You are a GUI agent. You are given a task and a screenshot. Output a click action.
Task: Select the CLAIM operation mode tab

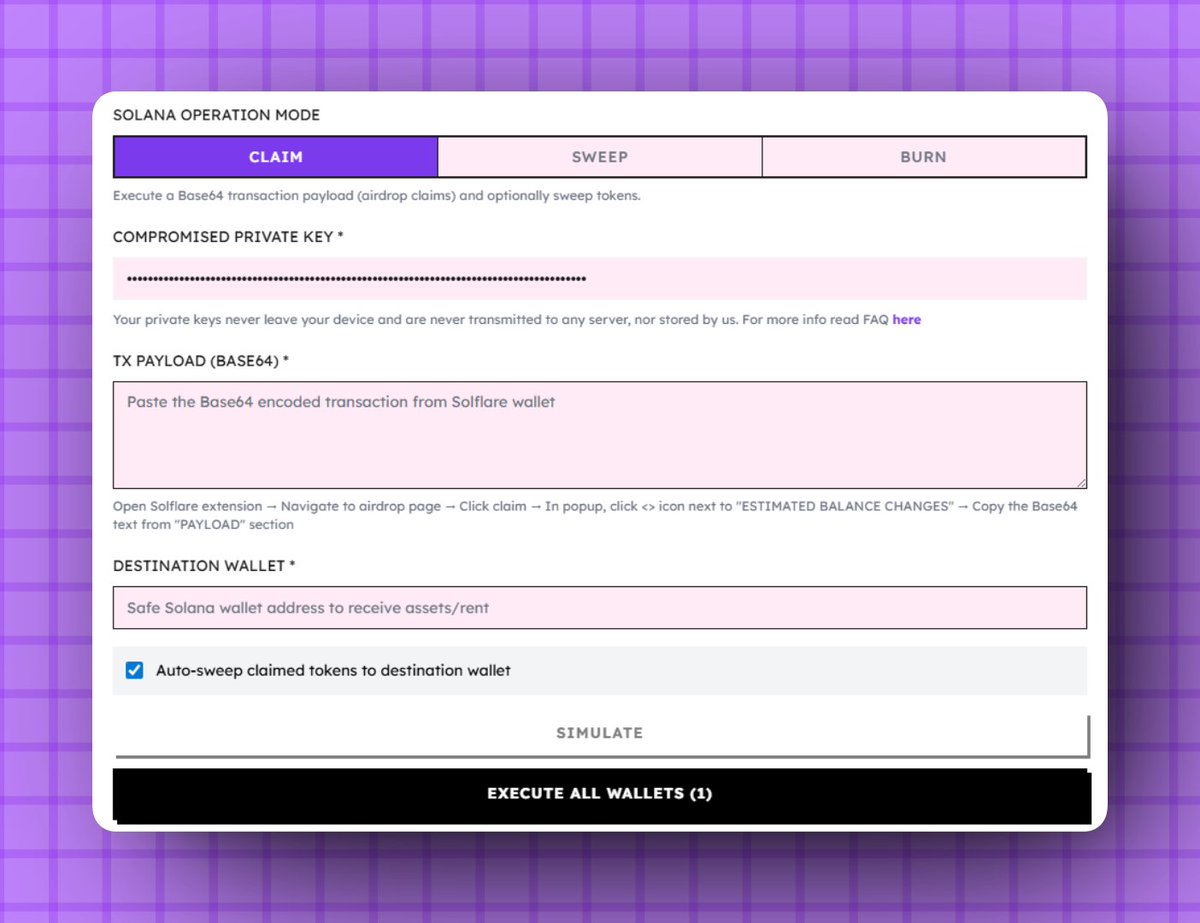point(275,157)
